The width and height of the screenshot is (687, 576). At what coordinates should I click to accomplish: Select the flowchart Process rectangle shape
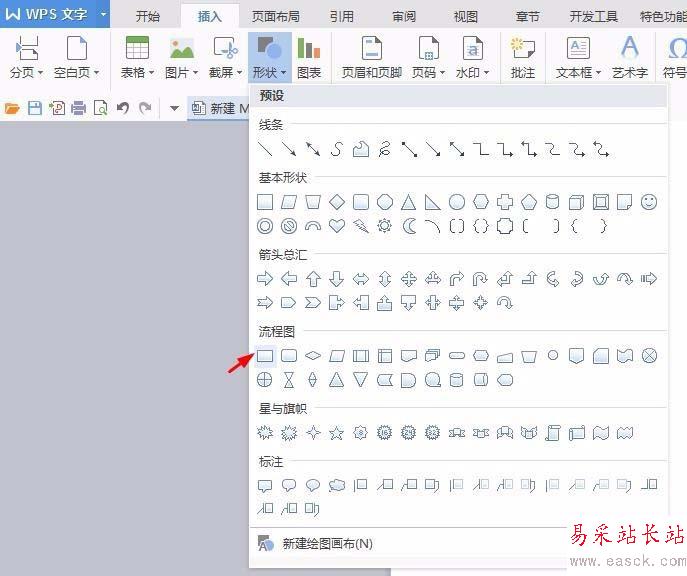pos(265,356)
